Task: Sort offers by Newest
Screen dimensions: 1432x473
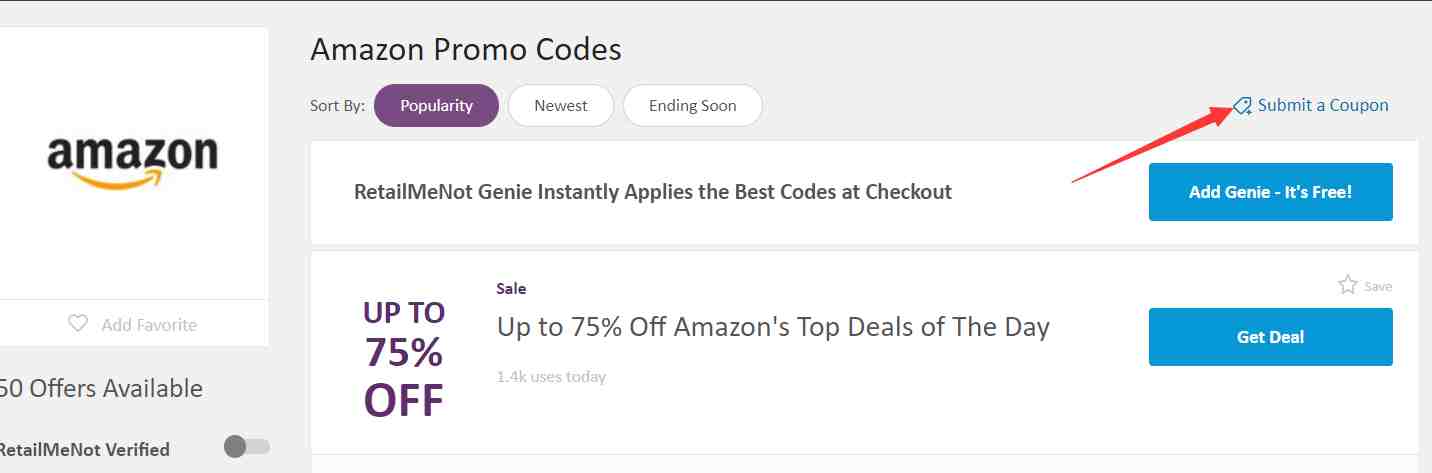Action: pos(561,105)
